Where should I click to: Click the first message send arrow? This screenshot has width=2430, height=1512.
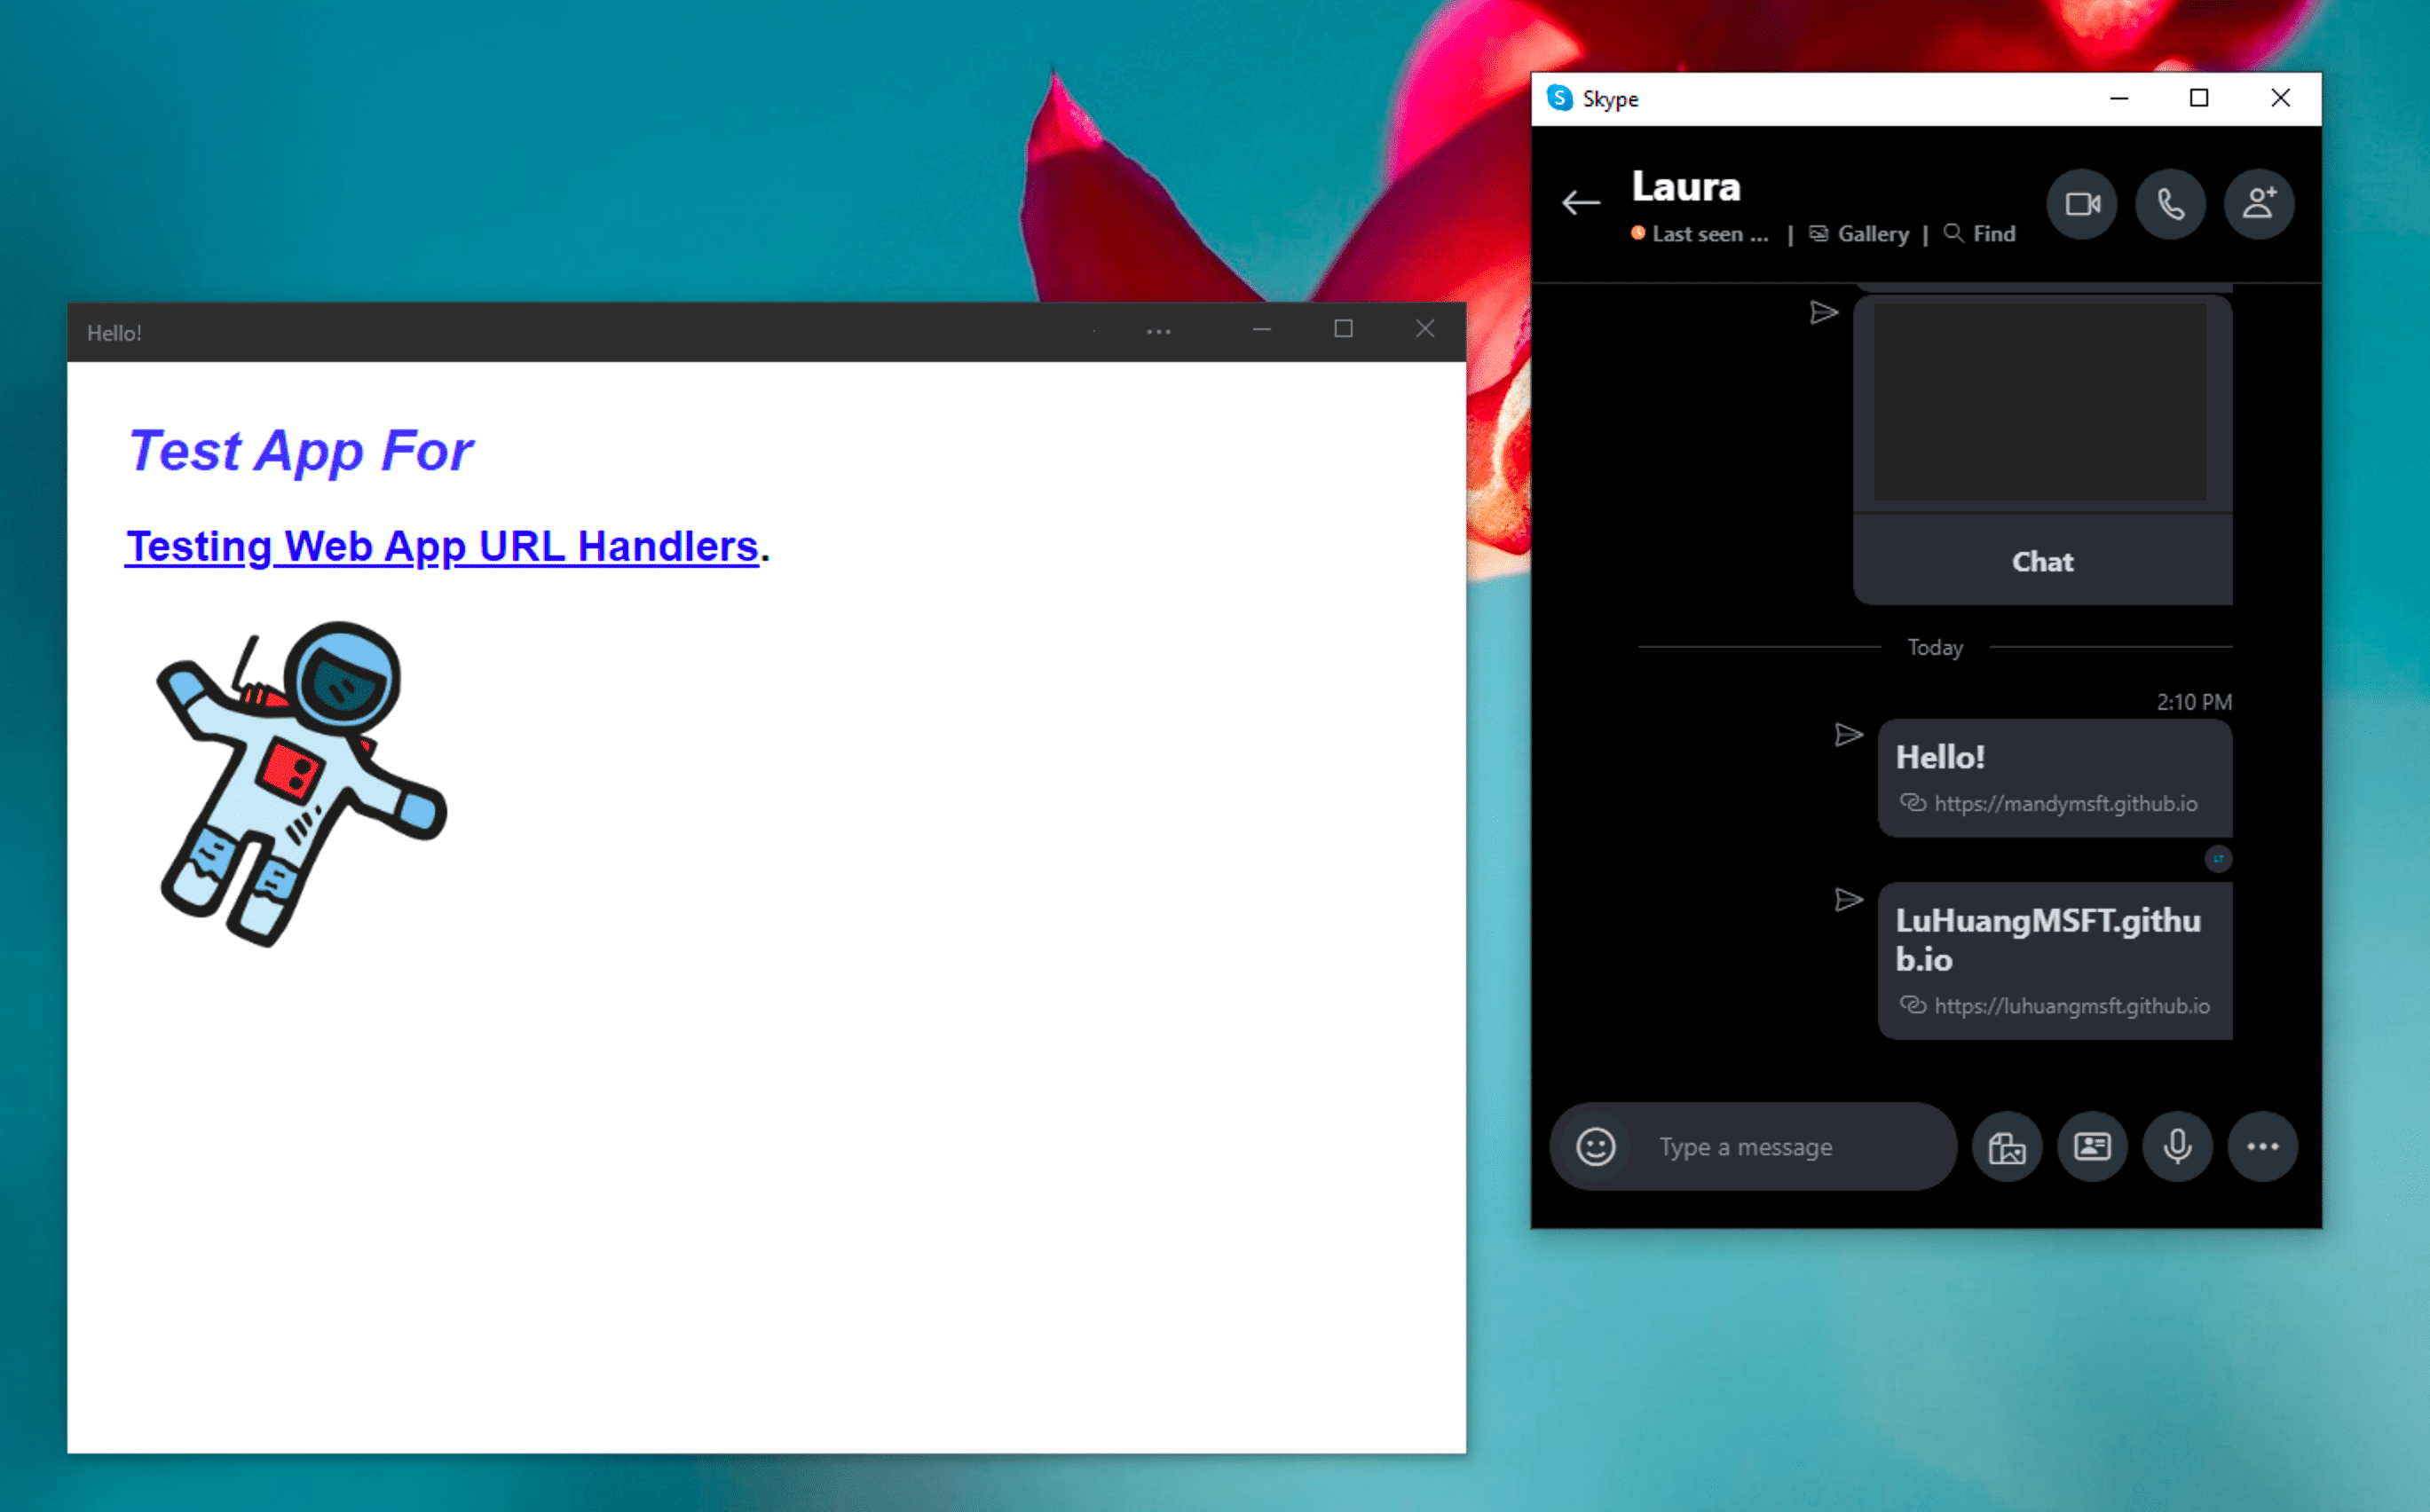point(1822,311)
